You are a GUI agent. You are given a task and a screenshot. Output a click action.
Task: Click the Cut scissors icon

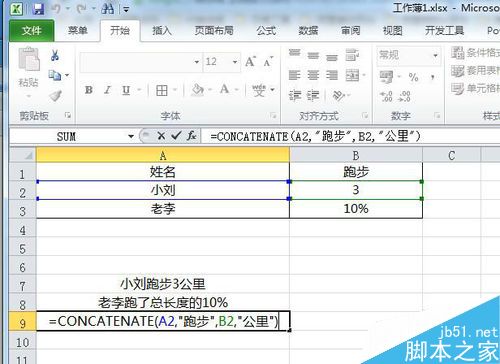click(x=55, y=55)
